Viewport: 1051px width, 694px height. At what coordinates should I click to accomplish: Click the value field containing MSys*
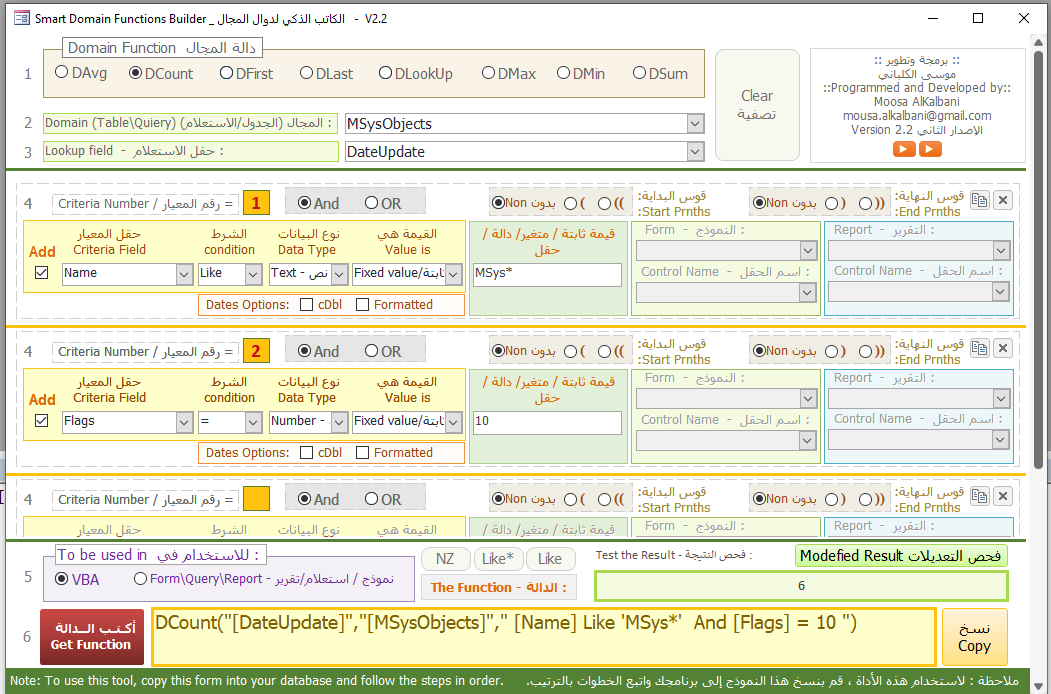click(x=547, y=273)
